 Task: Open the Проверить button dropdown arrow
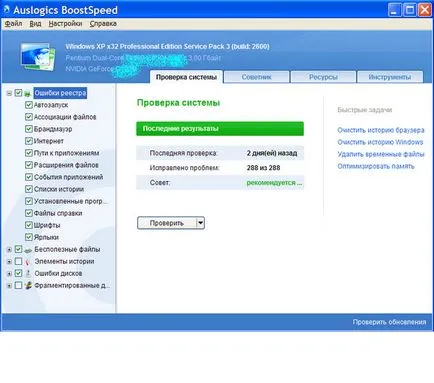pos(200,223)
